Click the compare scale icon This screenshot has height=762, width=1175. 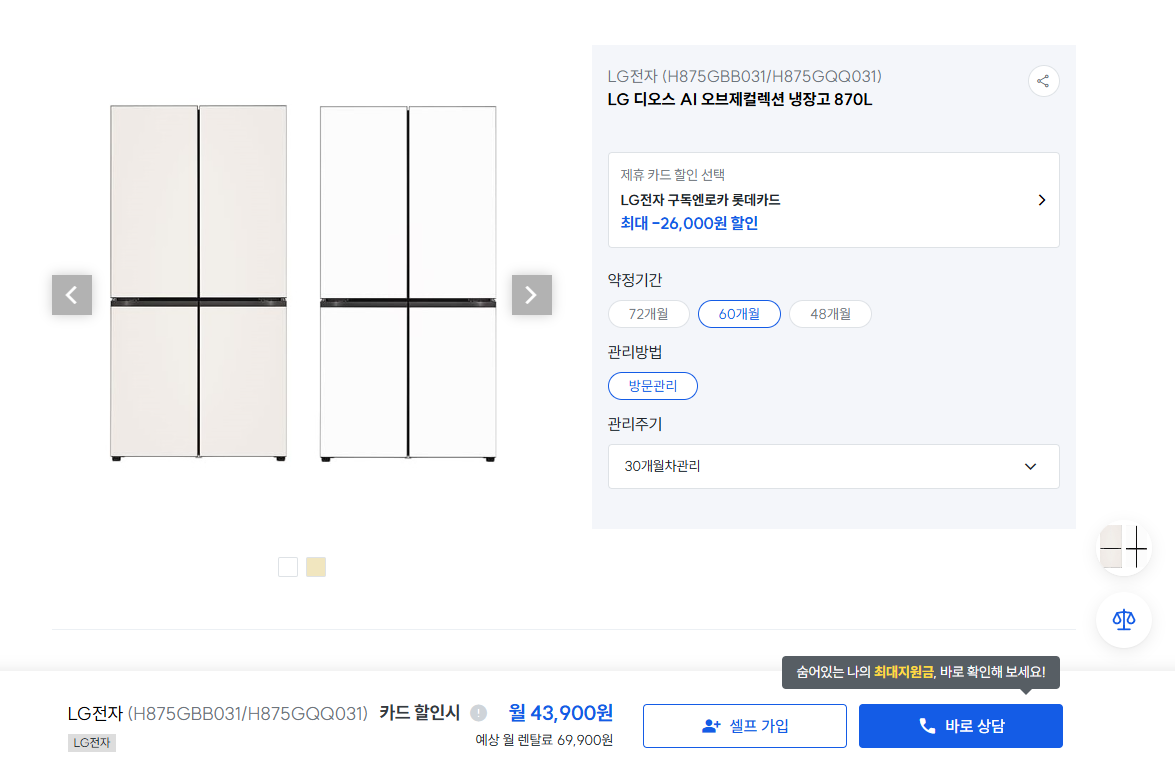coord(1124,620)
